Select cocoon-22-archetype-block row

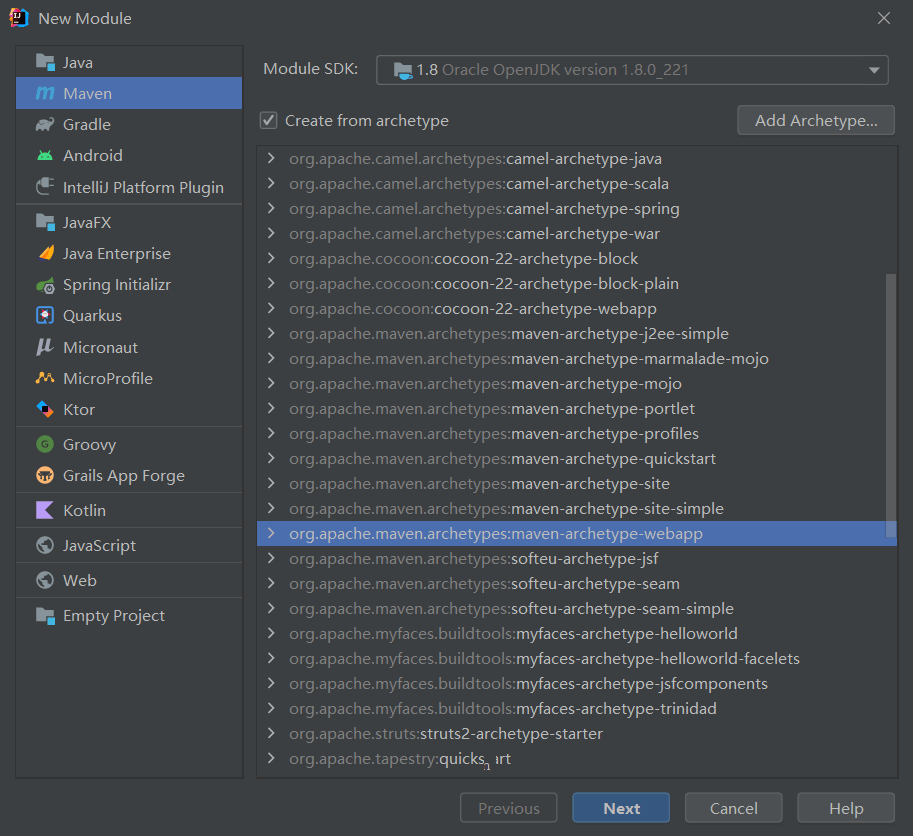[576, 258]
